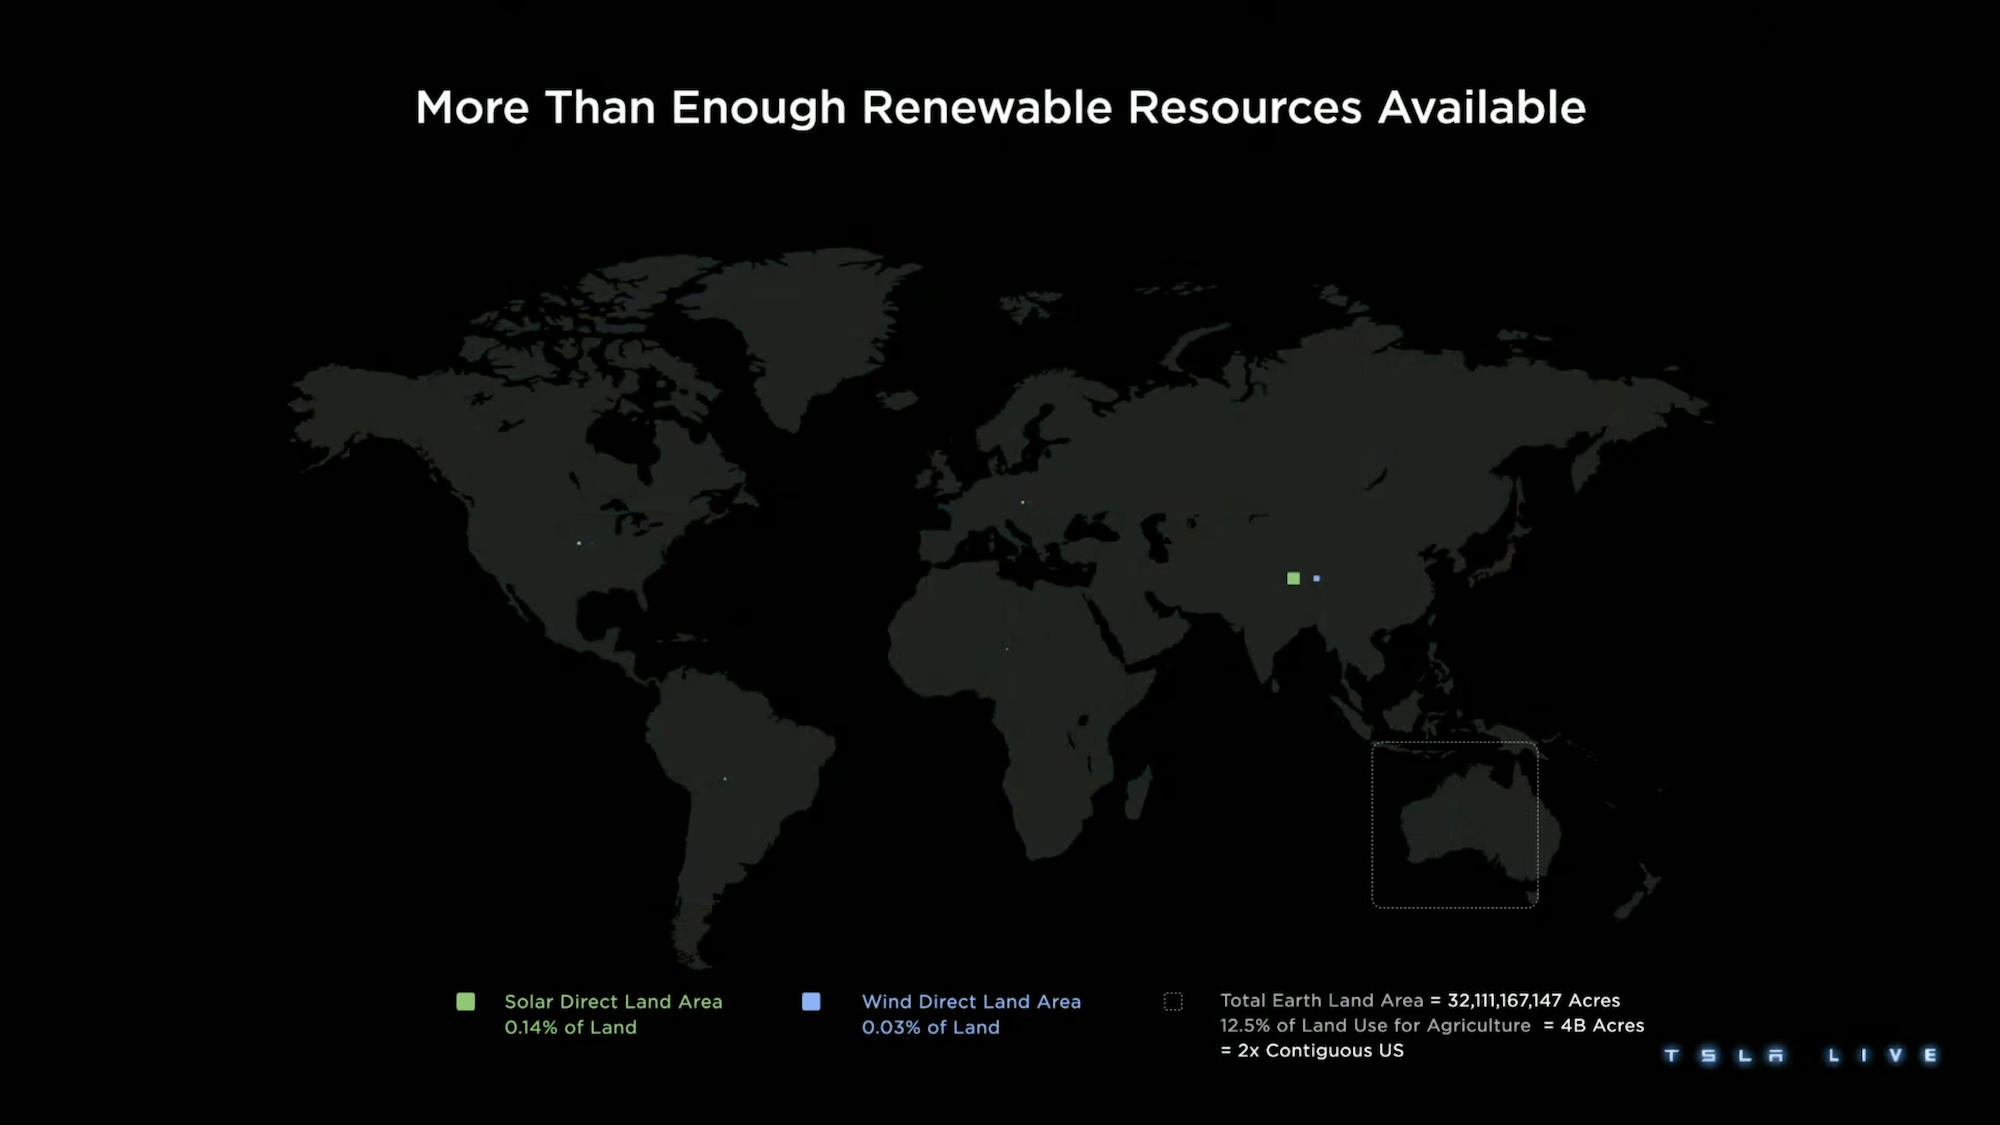The image size is (2000, 1125).
Task: Click the dotted-outline legend square
Action: coord(1173,1001)
